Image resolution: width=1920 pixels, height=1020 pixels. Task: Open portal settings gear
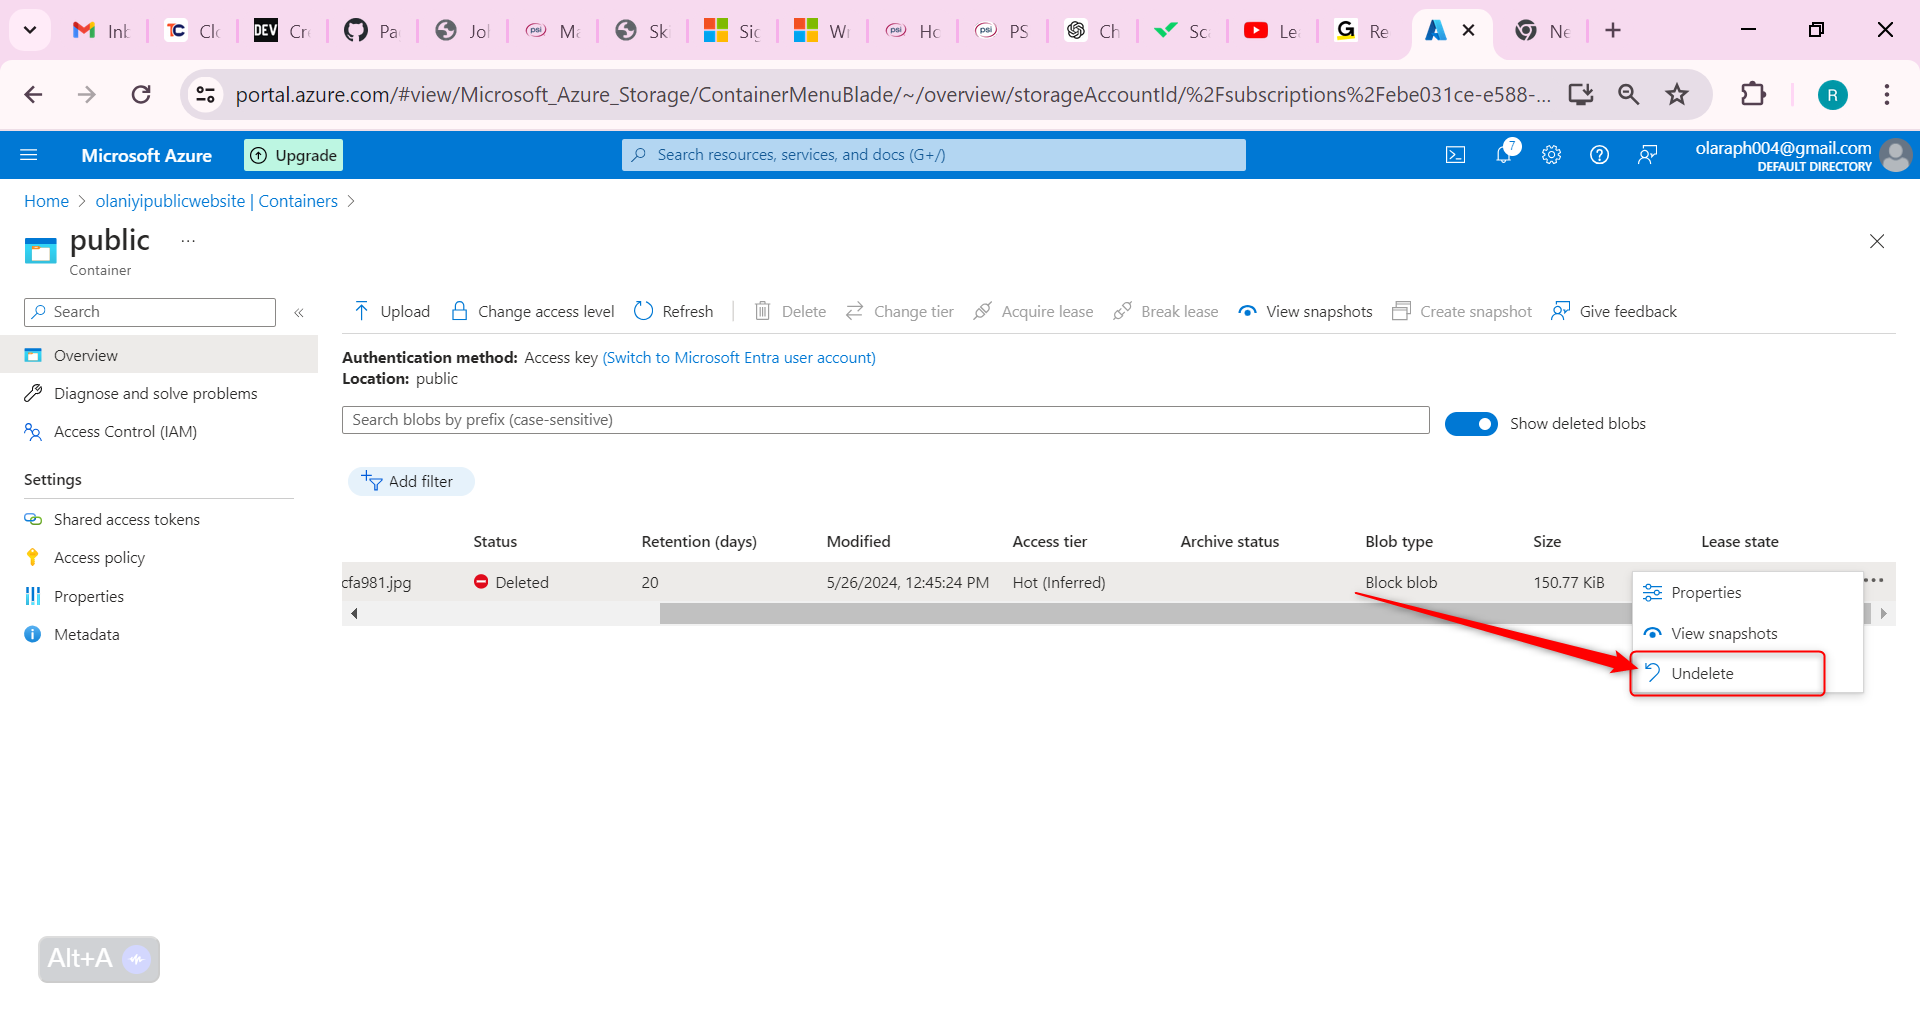[x=1551, y=155]
